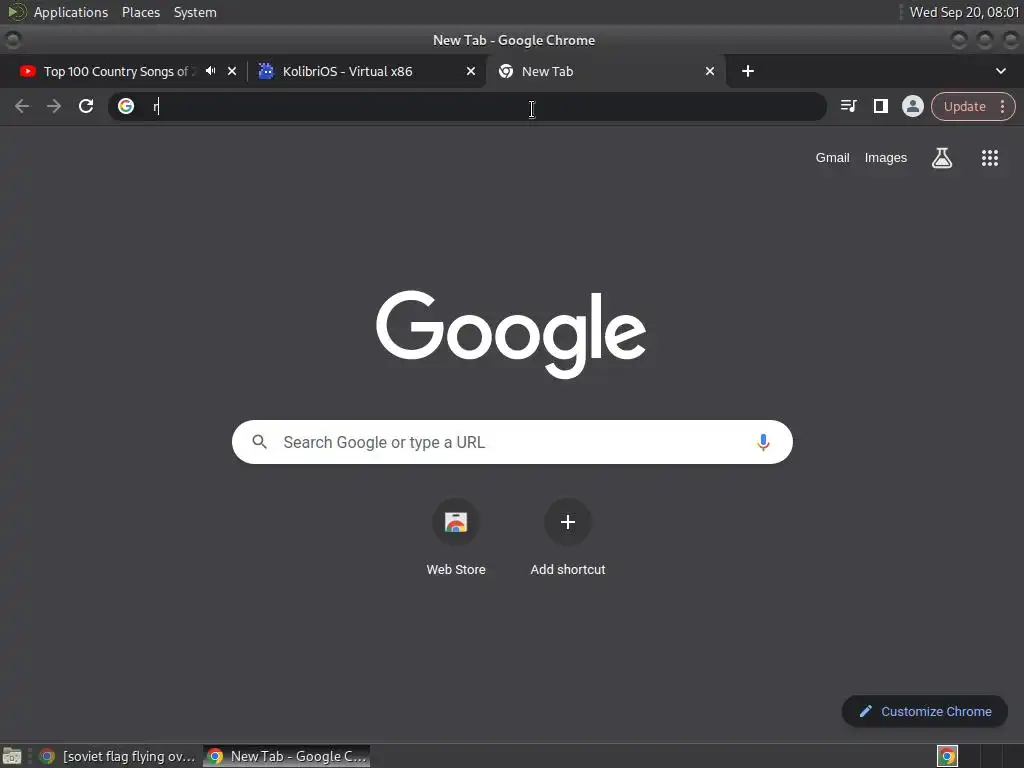Screen dimensions: 1024x768
Task: Click the Chrome tray icon at bottom right
Action: 947,756
